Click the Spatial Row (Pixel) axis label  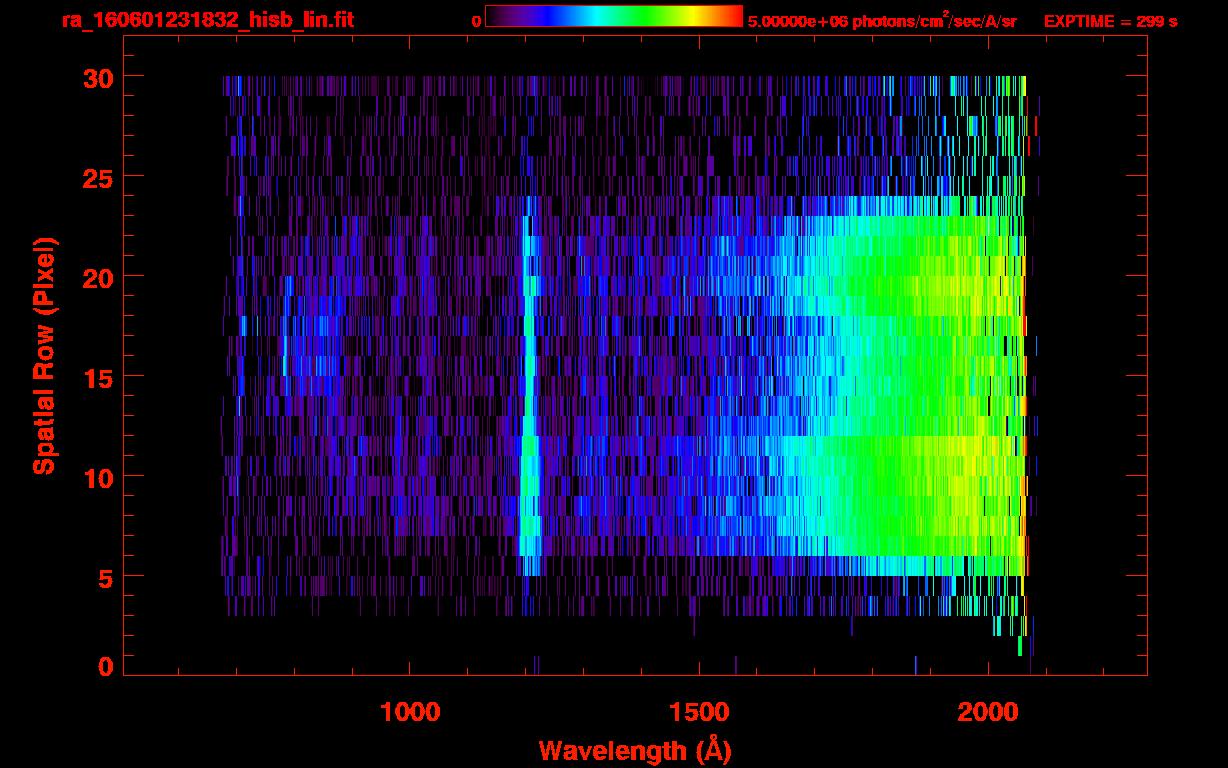(x=44, y=355)
